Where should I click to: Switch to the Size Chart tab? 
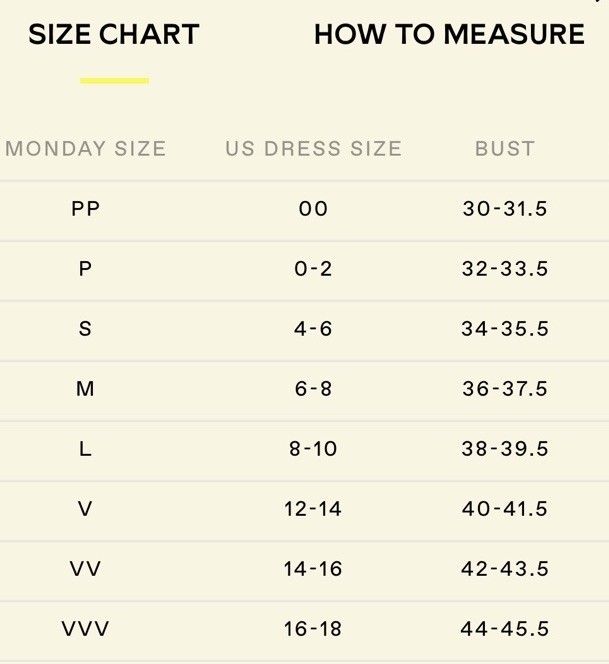[114, 34]
